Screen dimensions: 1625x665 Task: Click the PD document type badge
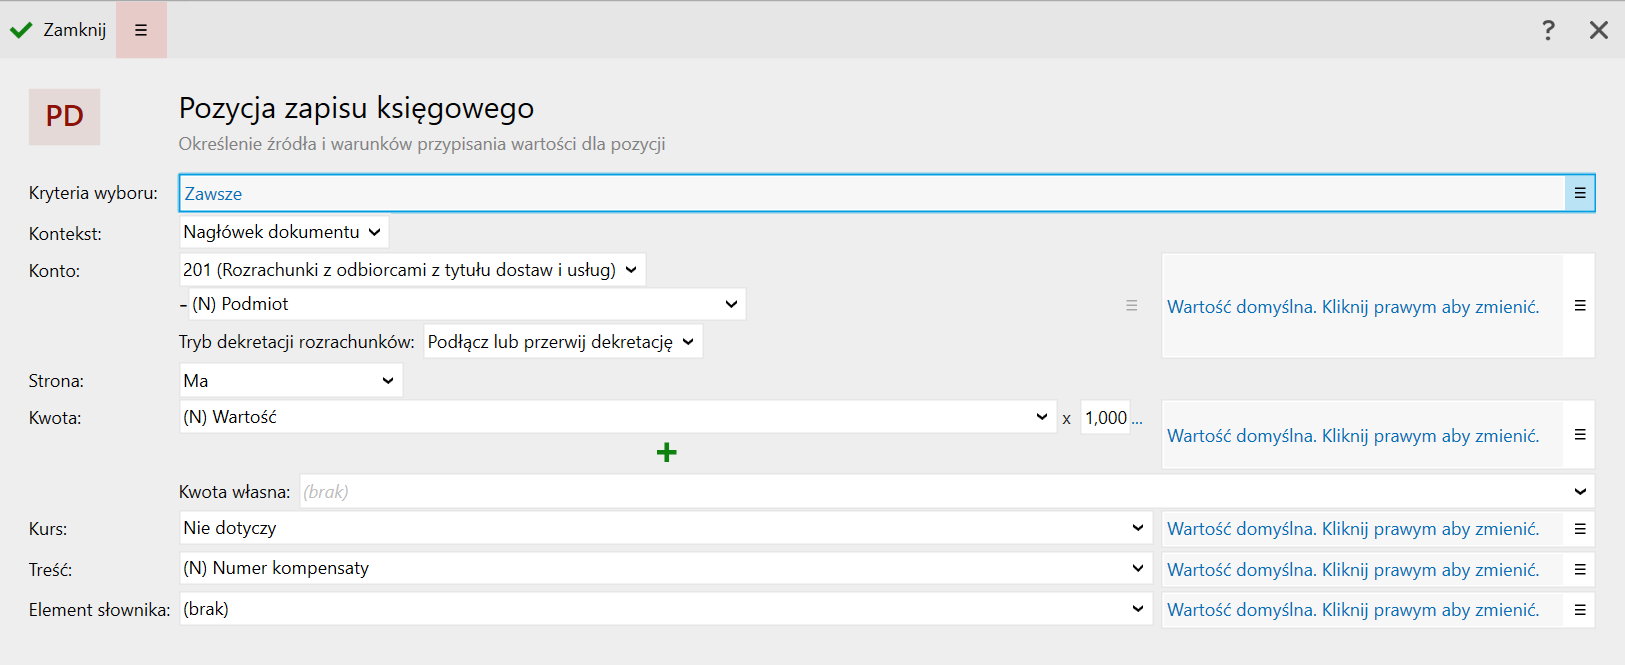pos(64,117)
